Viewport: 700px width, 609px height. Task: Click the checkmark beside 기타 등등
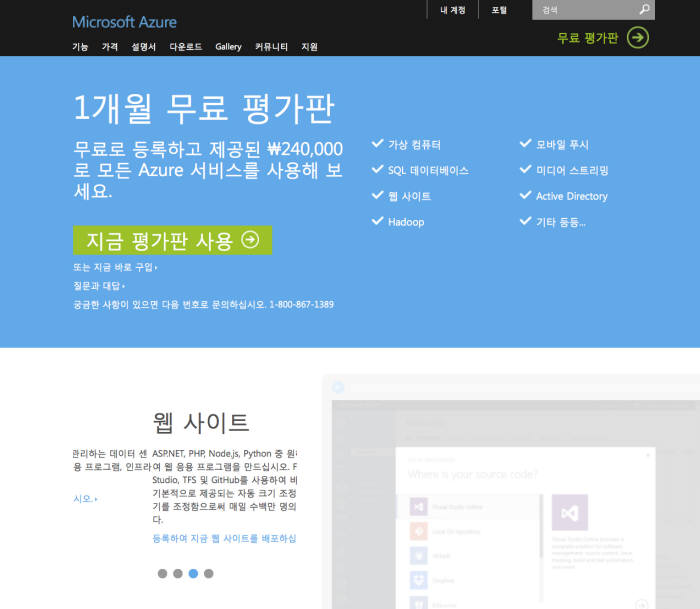point(526,221)
